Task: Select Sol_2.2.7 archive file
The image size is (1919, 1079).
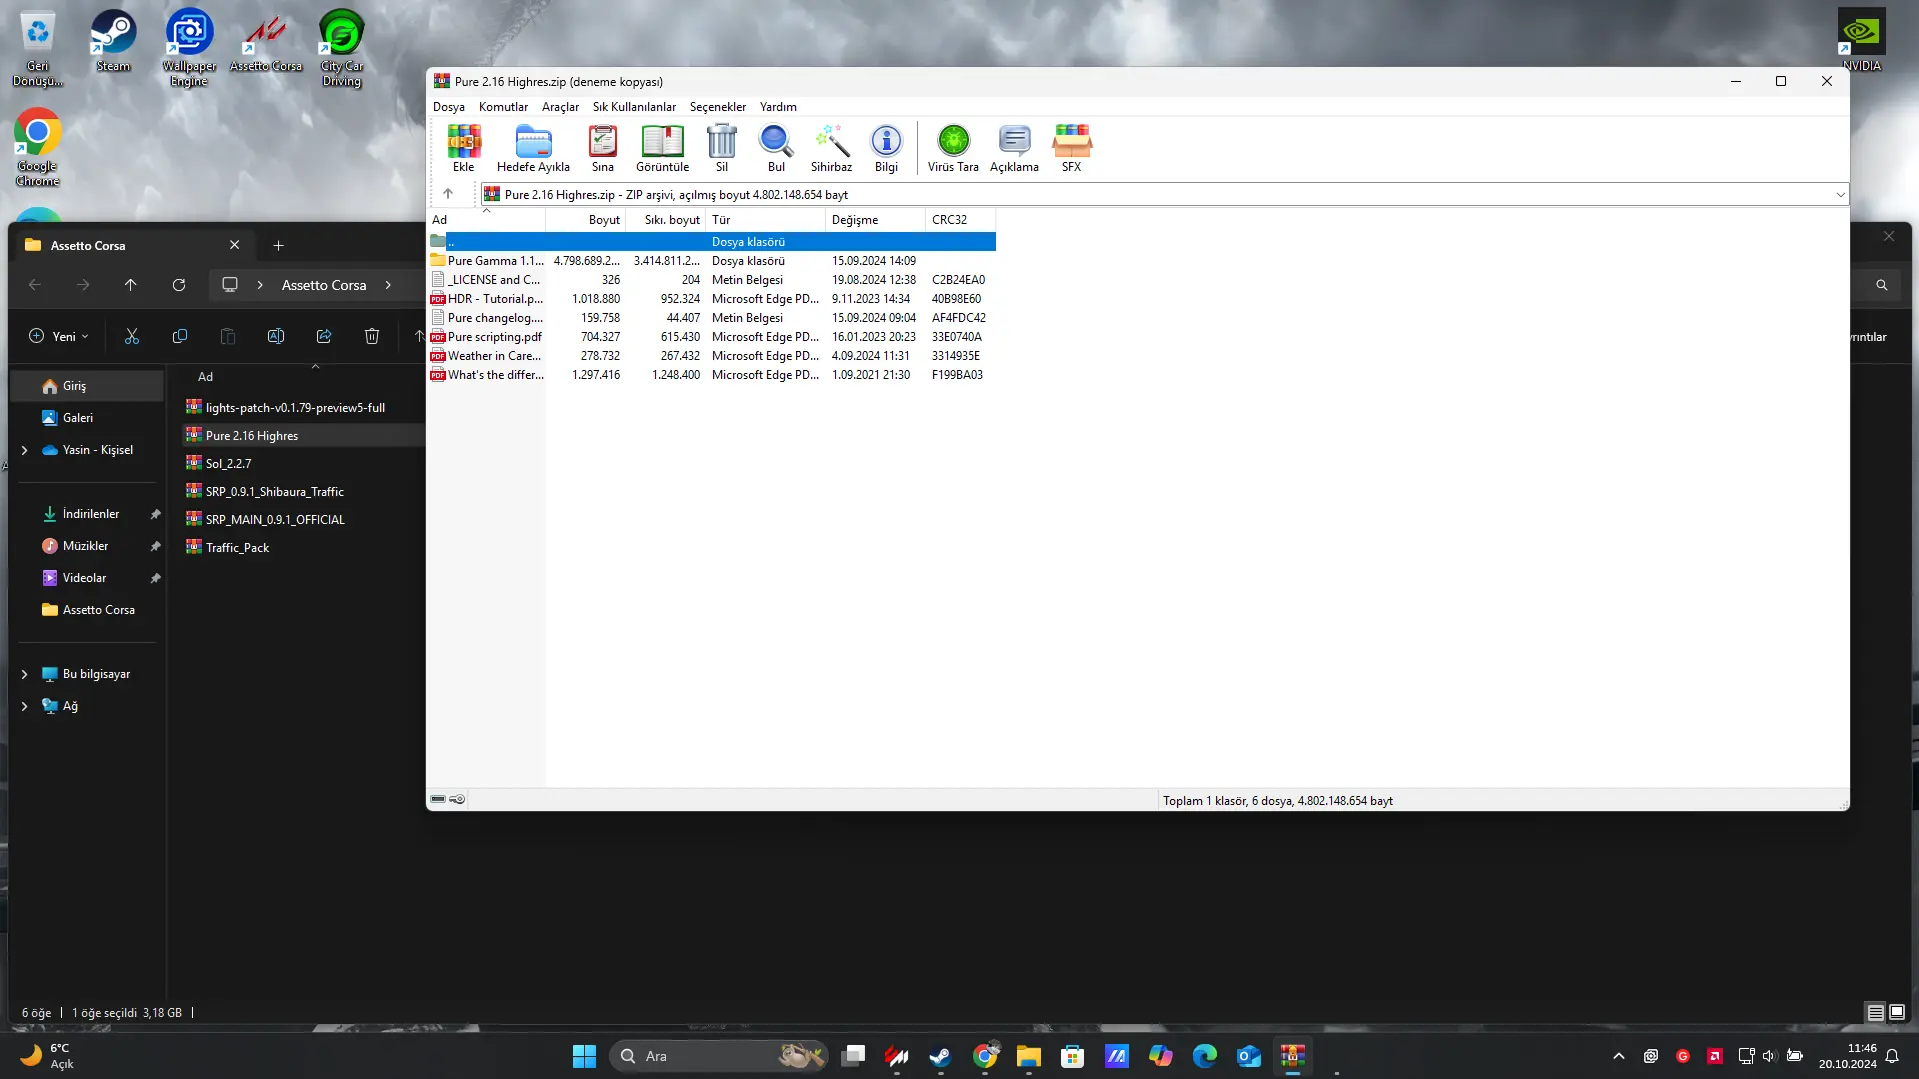Action: (228, 464)
